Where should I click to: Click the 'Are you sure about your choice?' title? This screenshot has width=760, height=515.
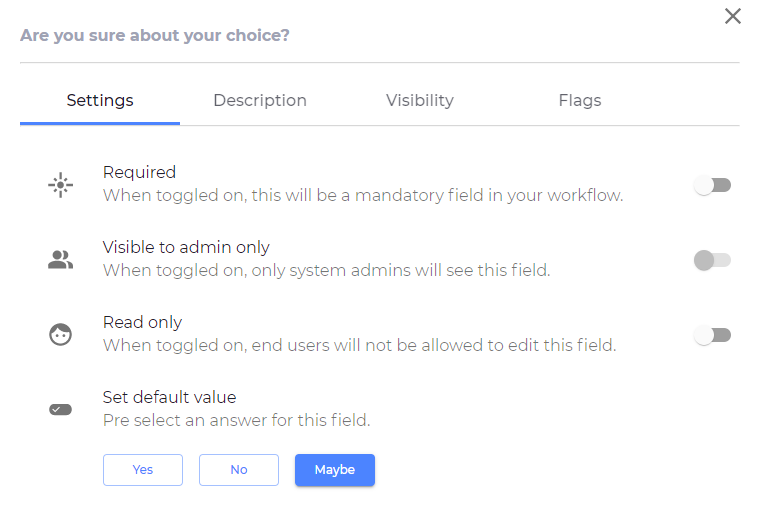point(155,36)
